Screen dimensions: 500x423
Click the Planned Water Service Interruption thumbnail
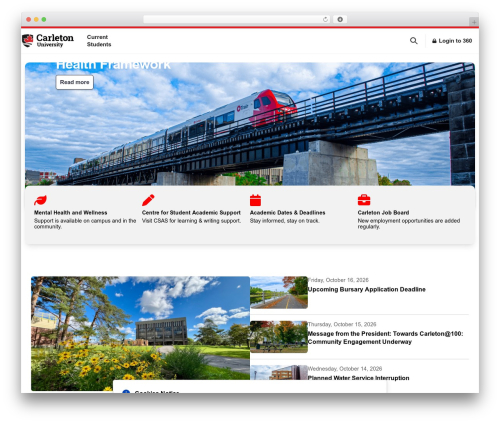coord(279,372)
